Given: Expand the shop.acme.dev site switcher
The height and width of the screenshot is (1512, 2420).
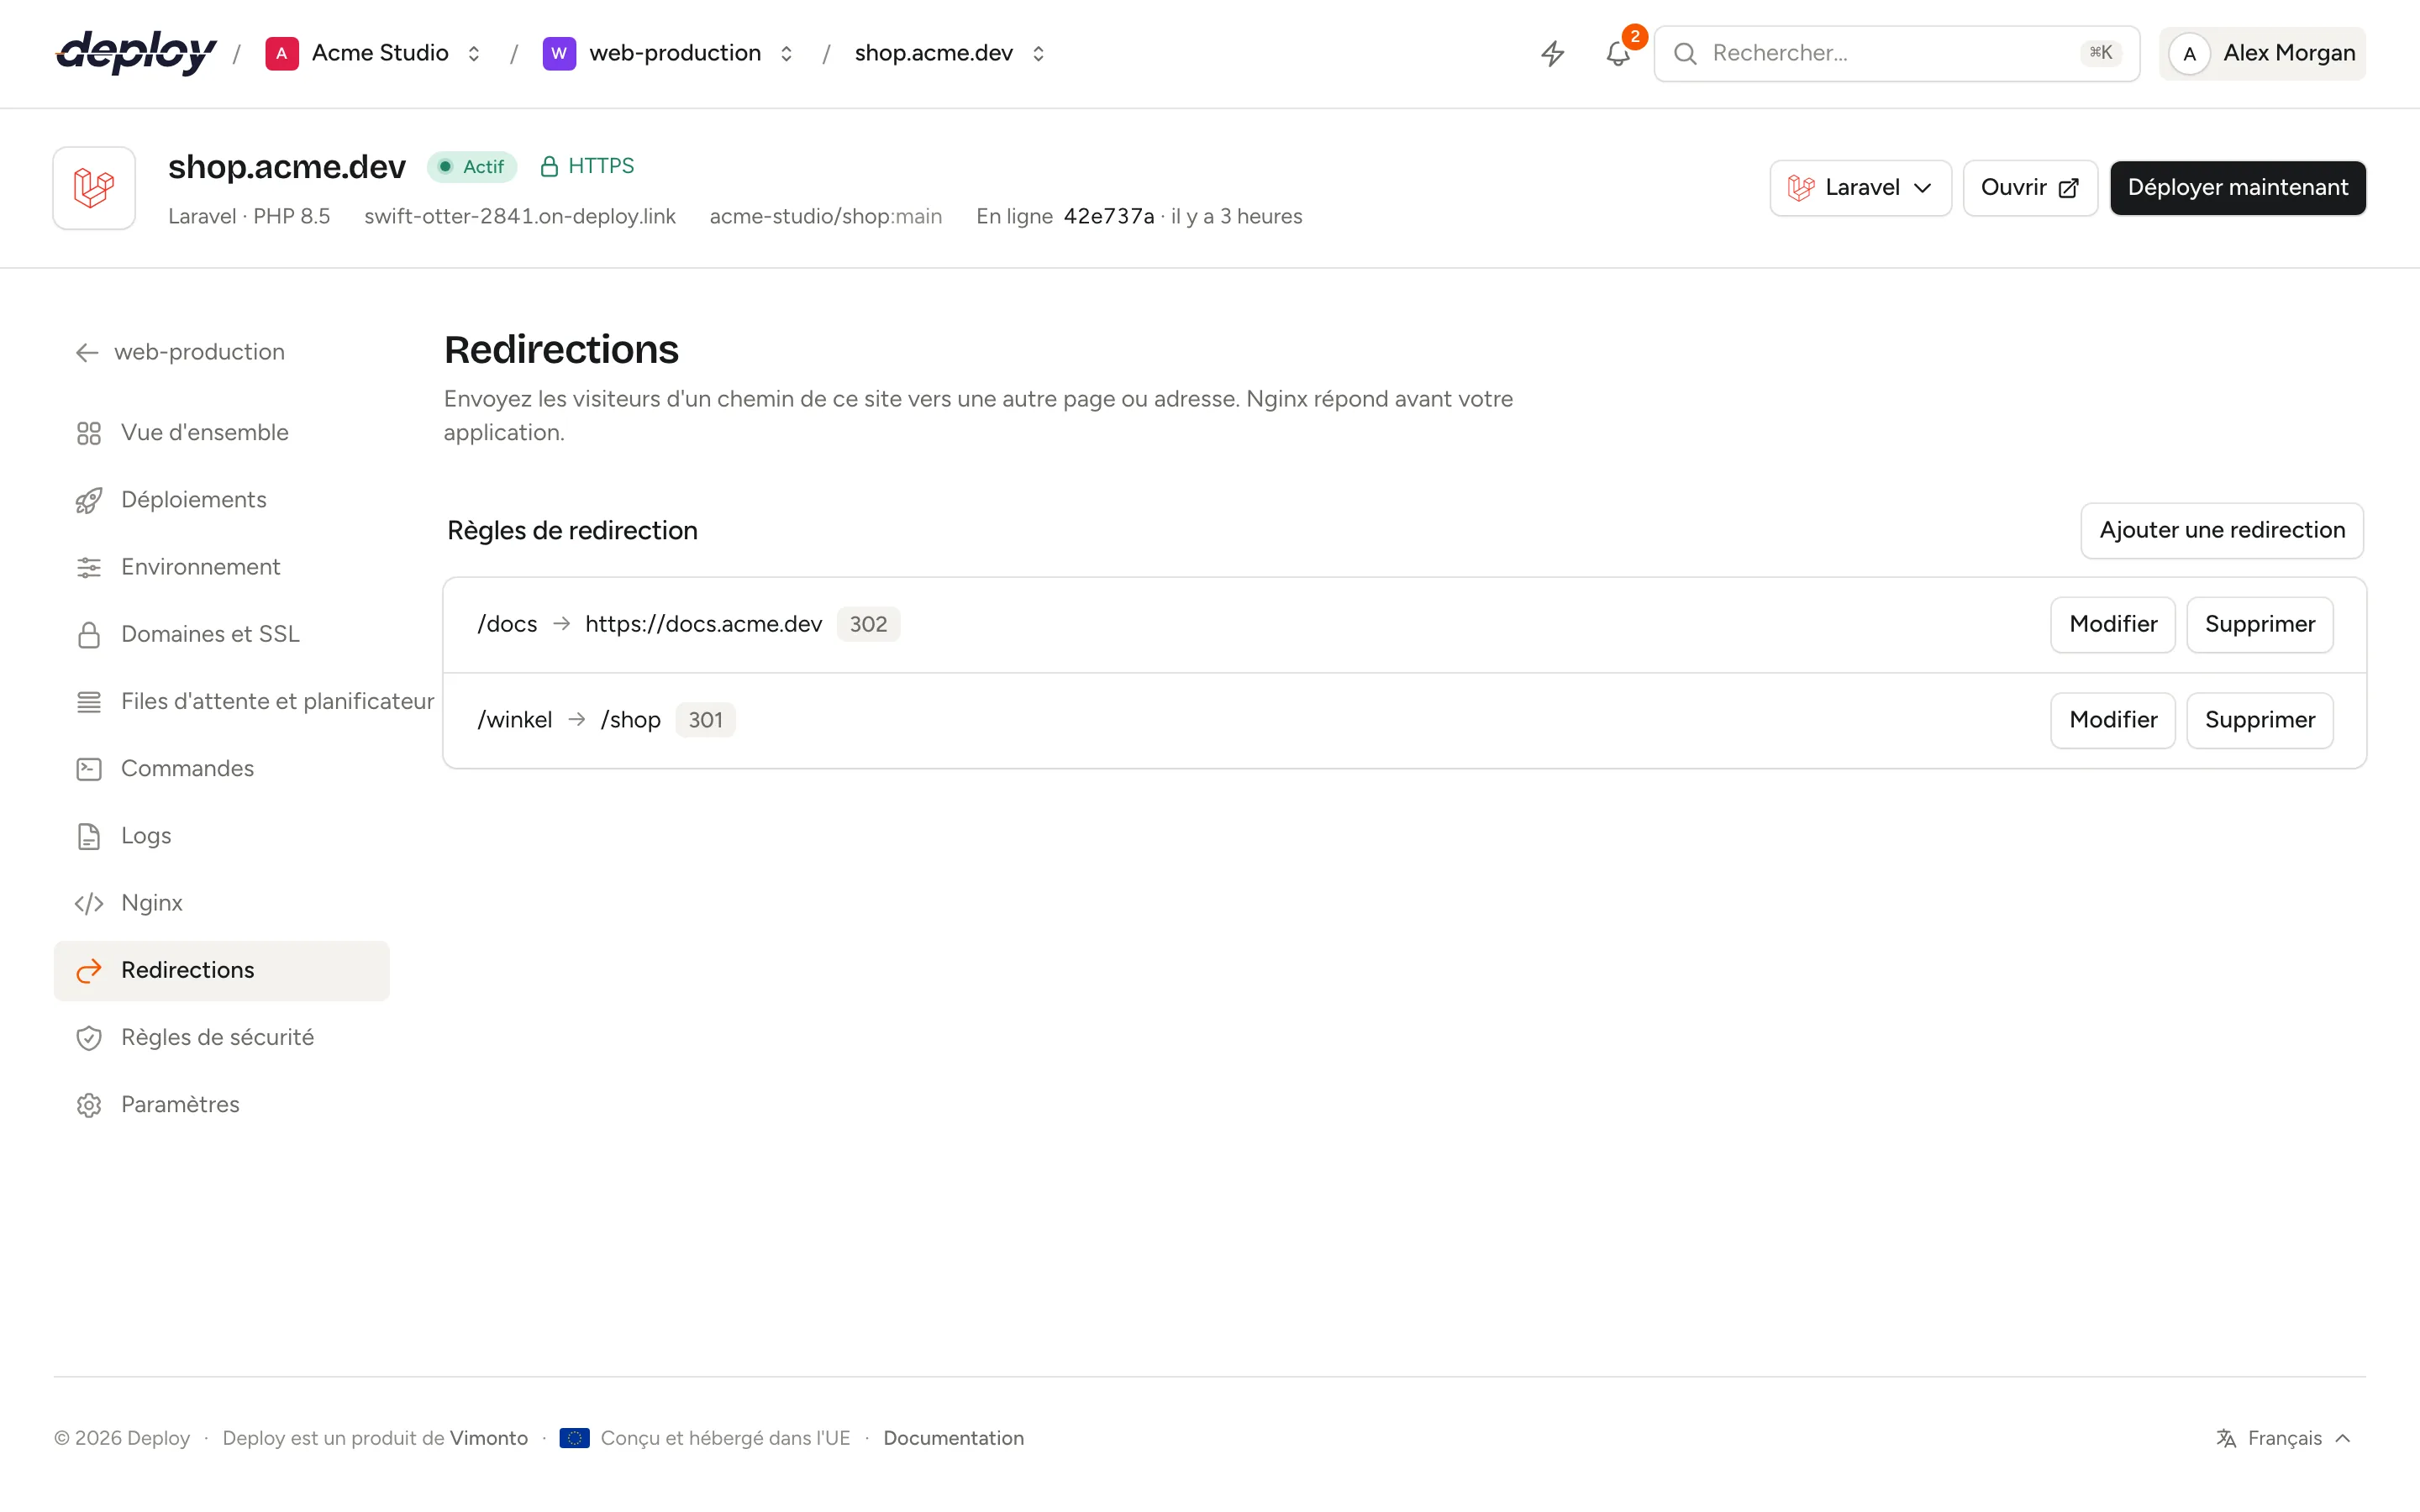Looking at the screenshot, I should pyautogui.click(x=1038, y=54).
